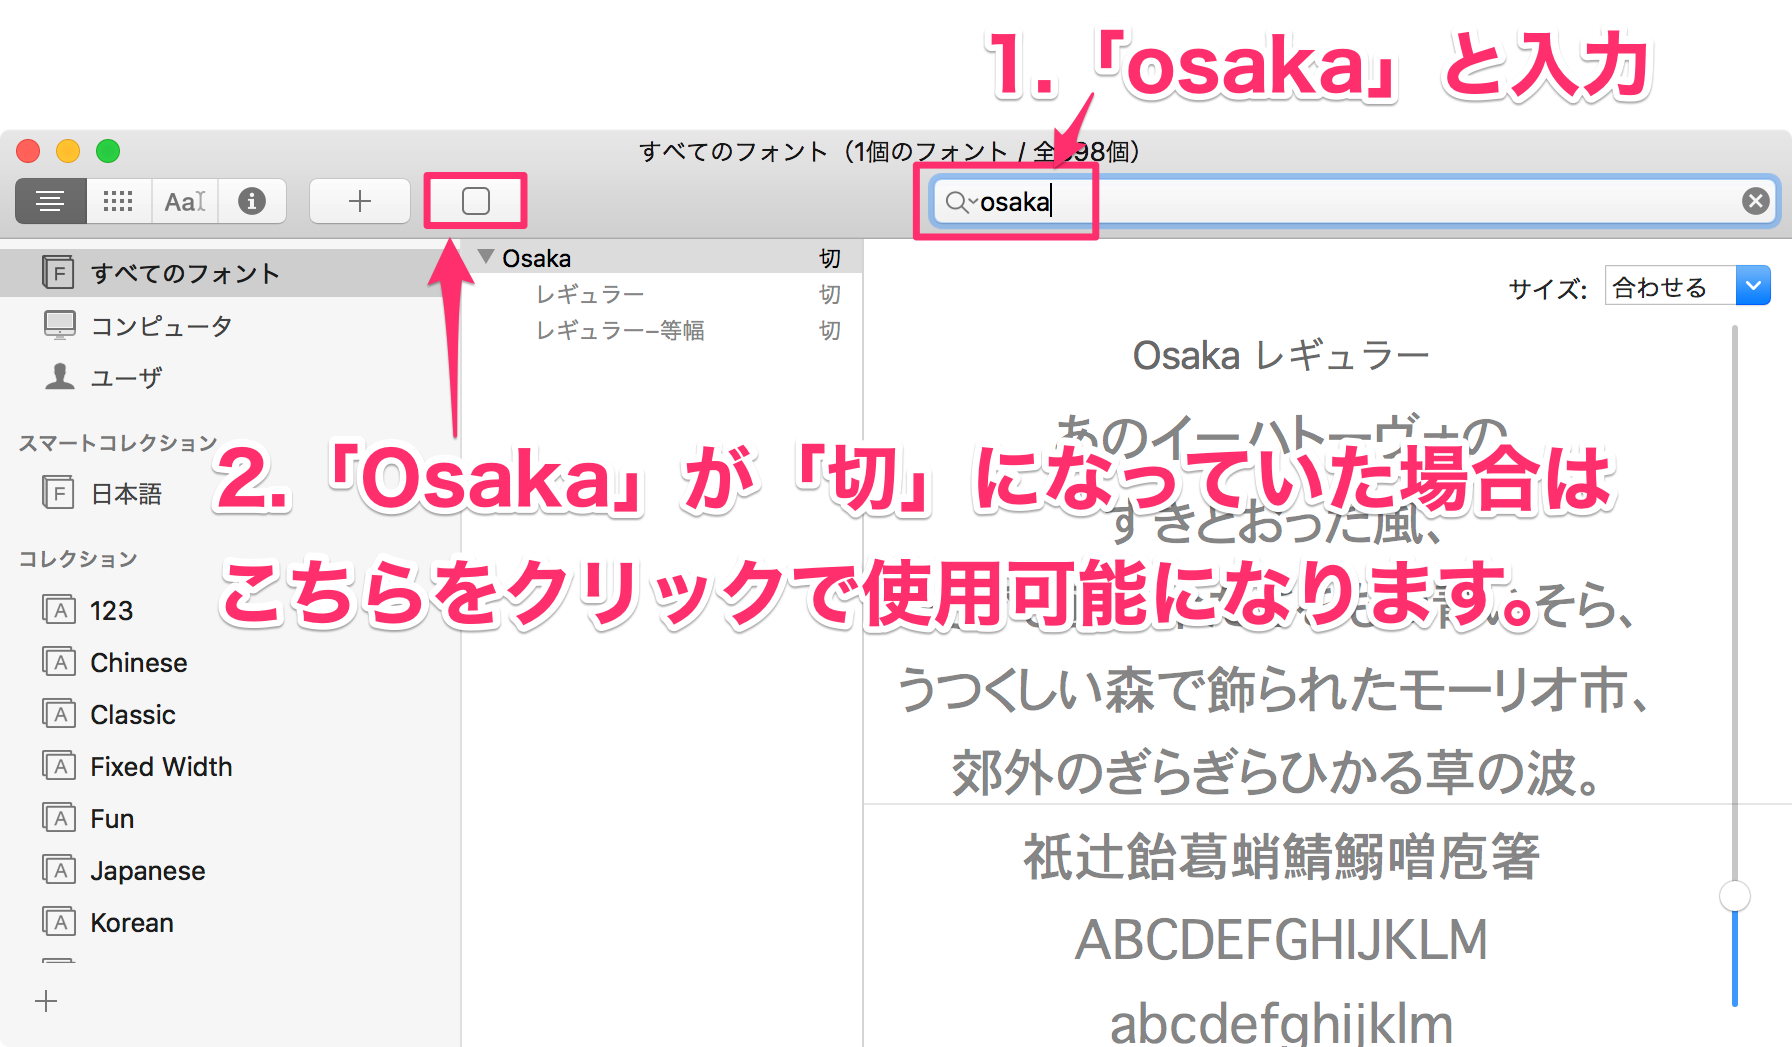This screenshot has height=1047, width=1792.
Task: Zoom the Font Book window
Action: tap(108, 151)
